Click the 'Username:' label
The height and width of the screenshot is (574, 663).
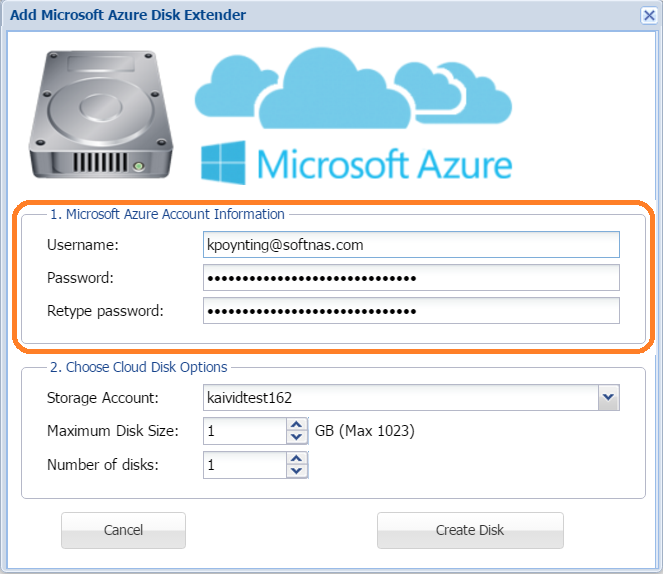click(x=83, y=245)
